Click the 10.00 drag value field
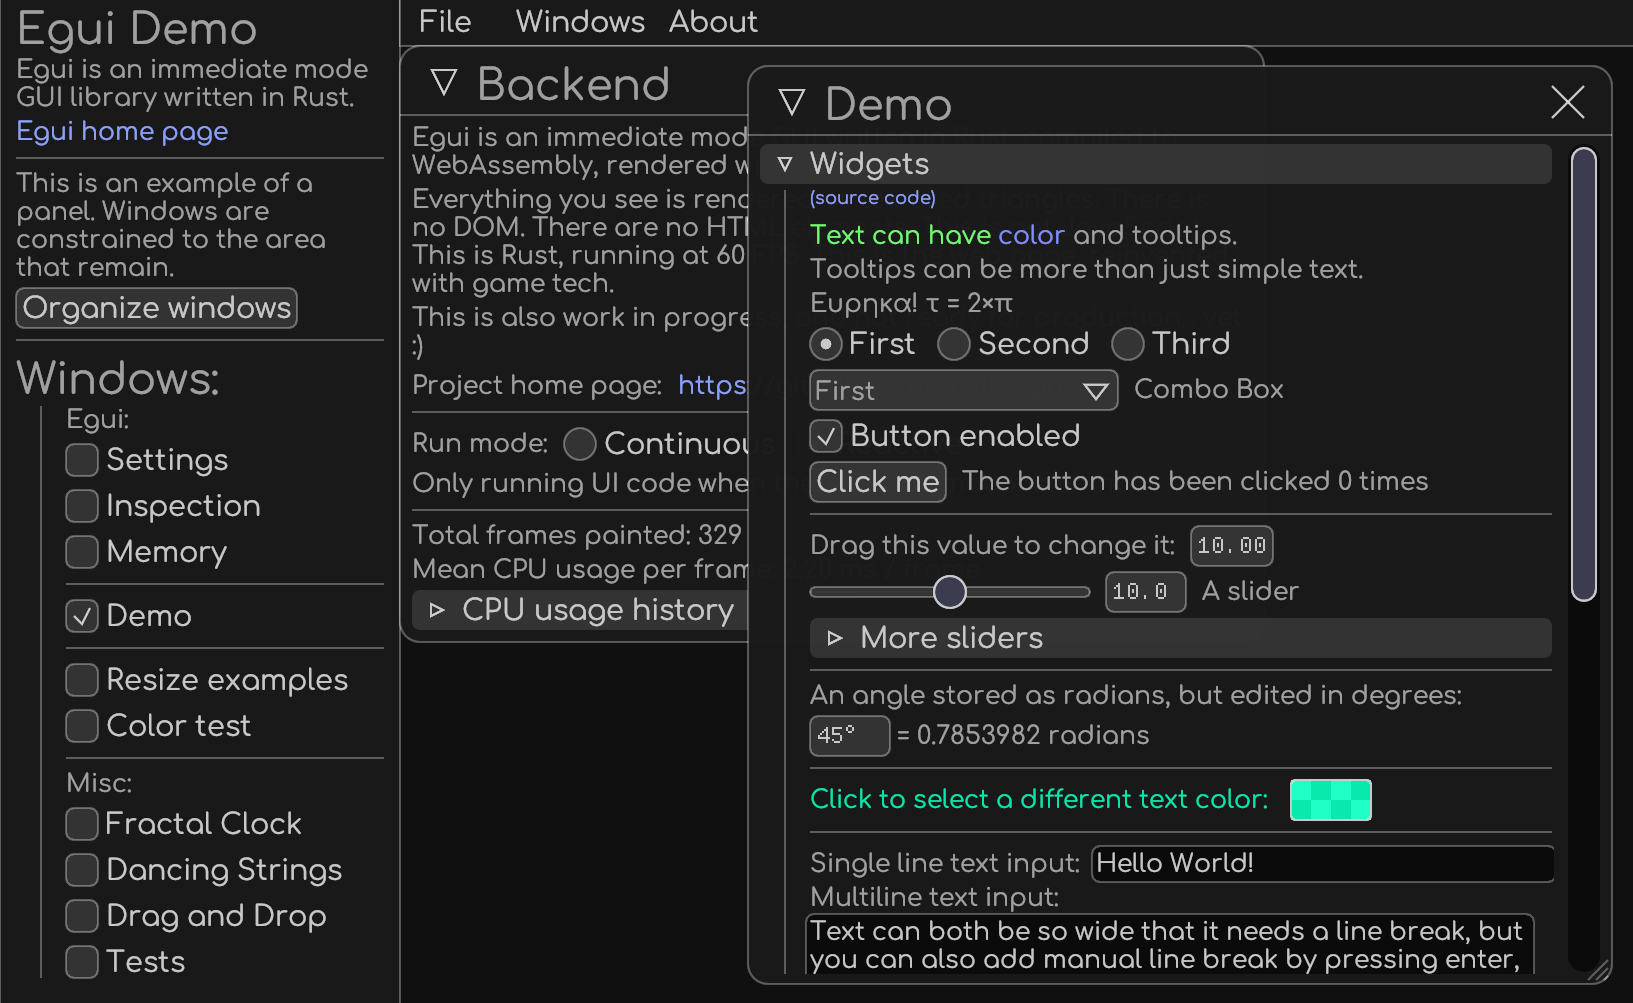The width and height of the screenshot is (1633, 1003). (1232, 546)
